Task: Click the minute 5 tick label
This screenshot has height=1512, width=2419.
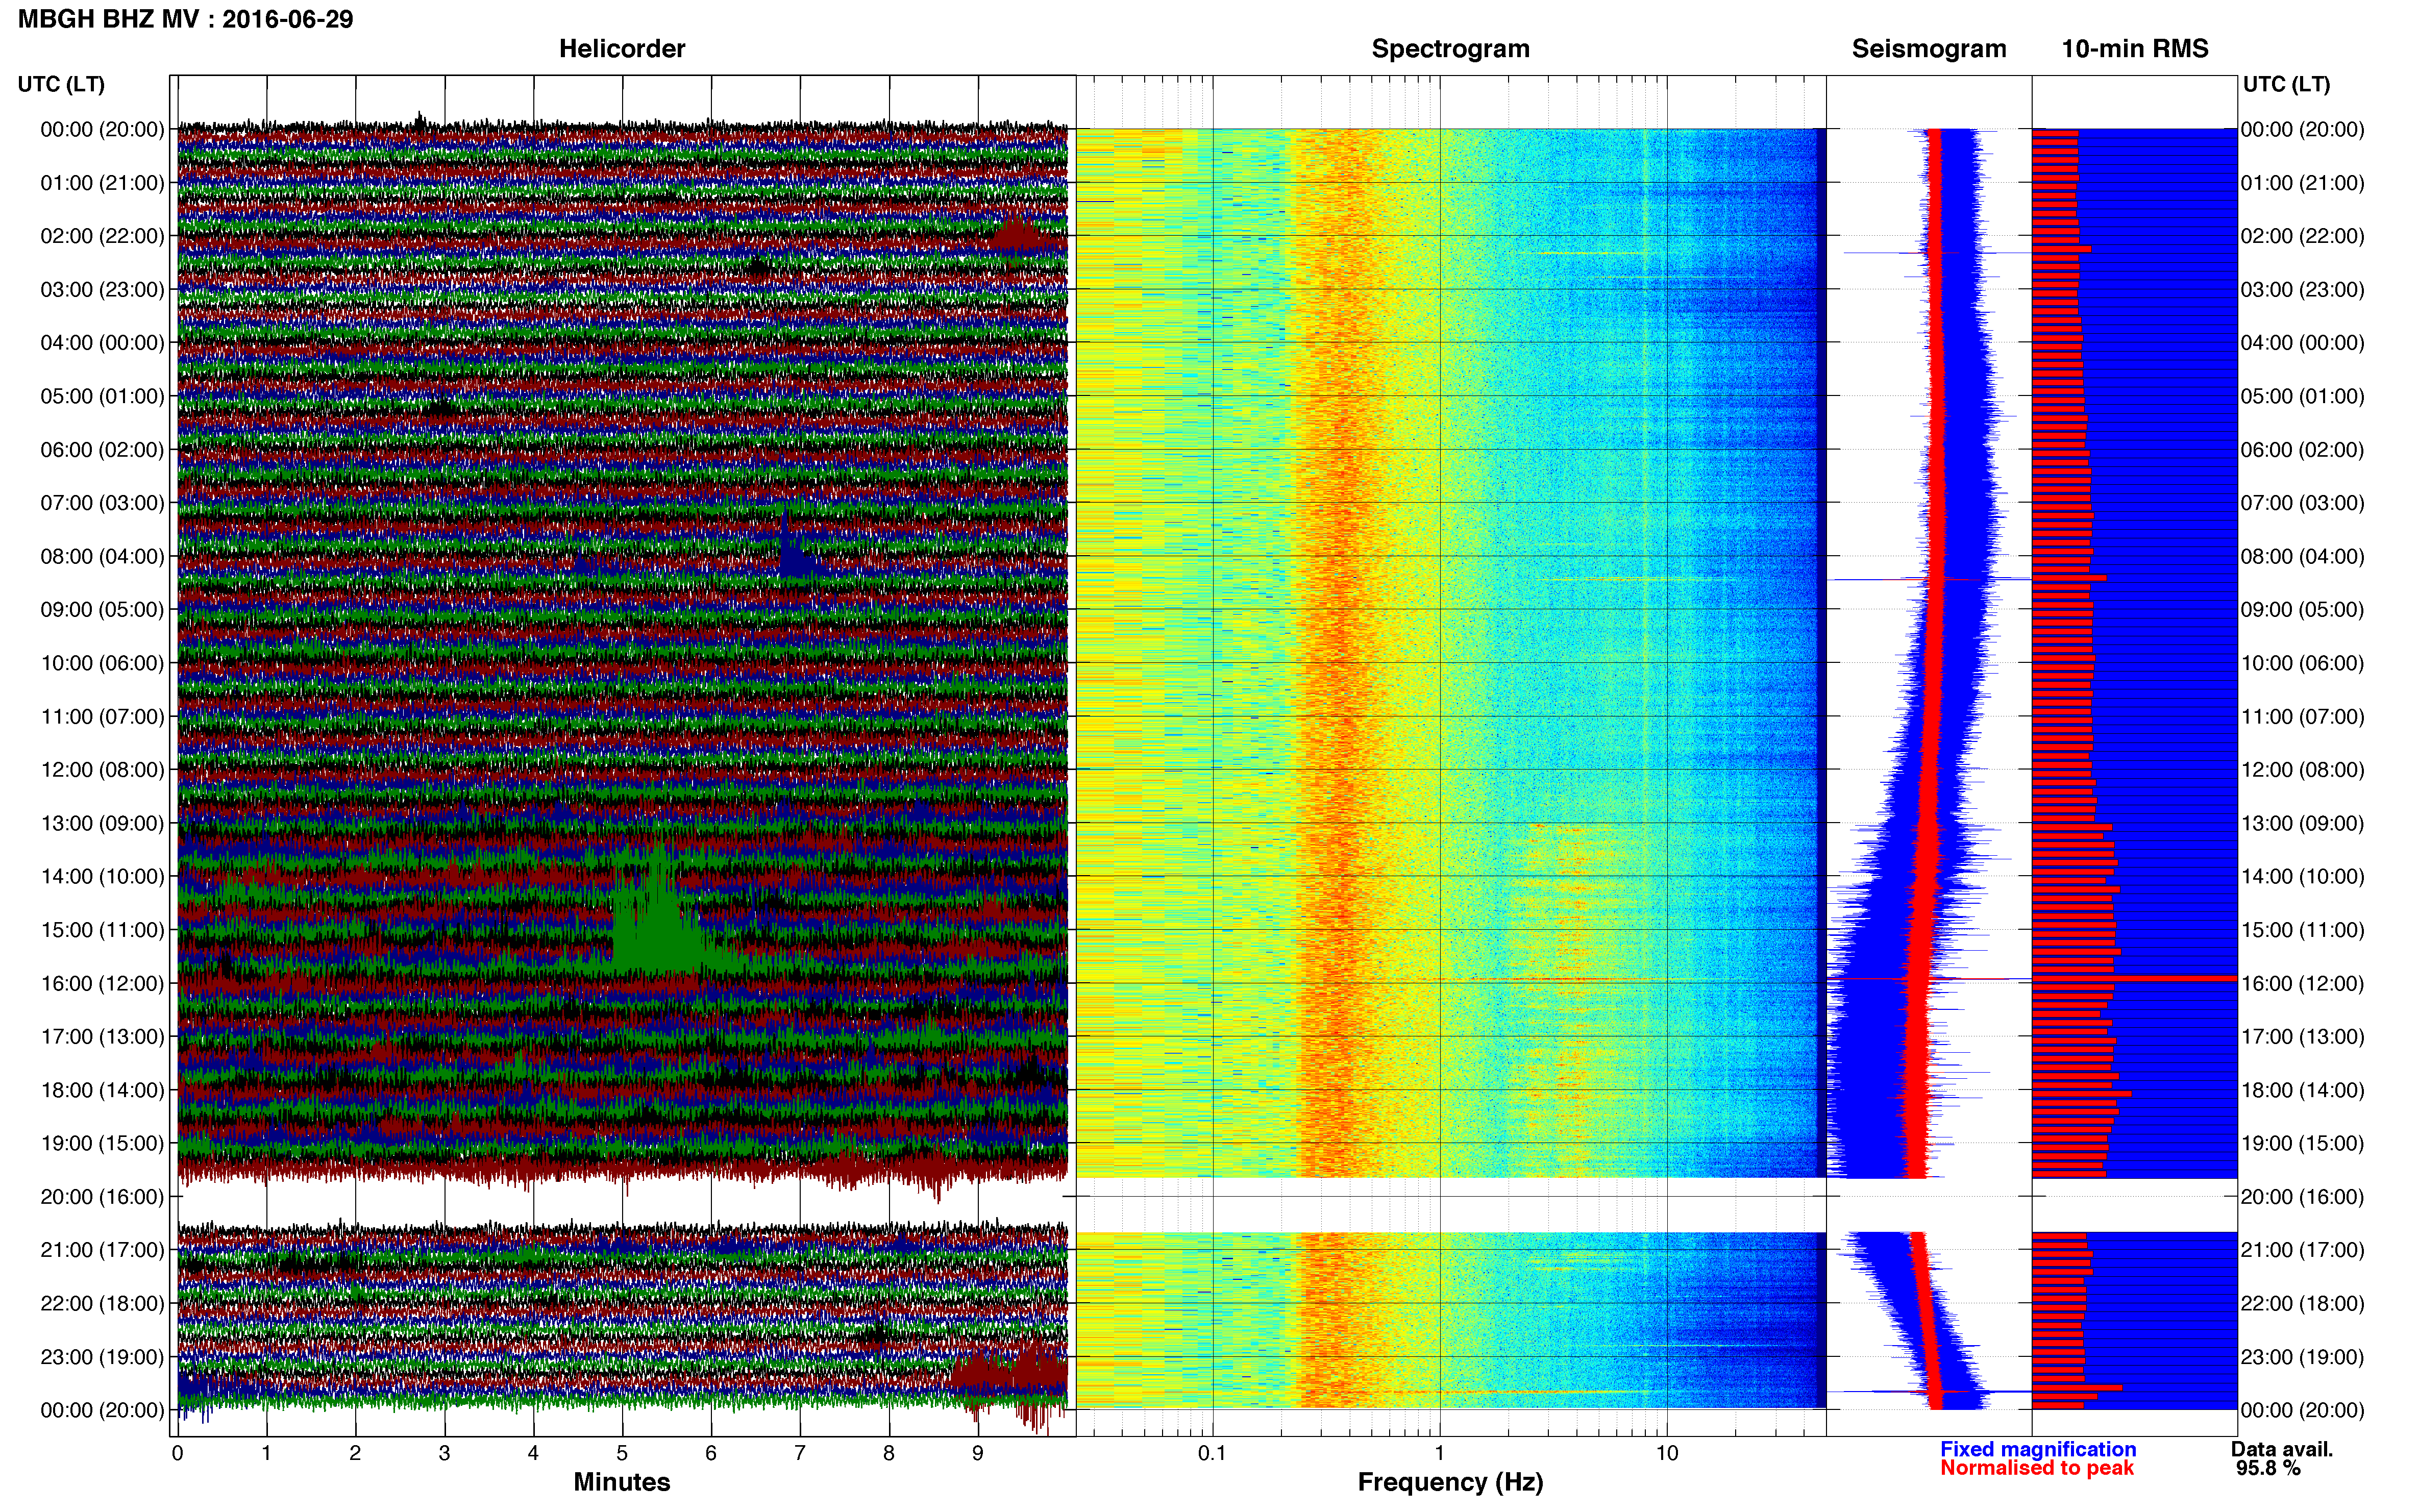Action: point(622,1453)
